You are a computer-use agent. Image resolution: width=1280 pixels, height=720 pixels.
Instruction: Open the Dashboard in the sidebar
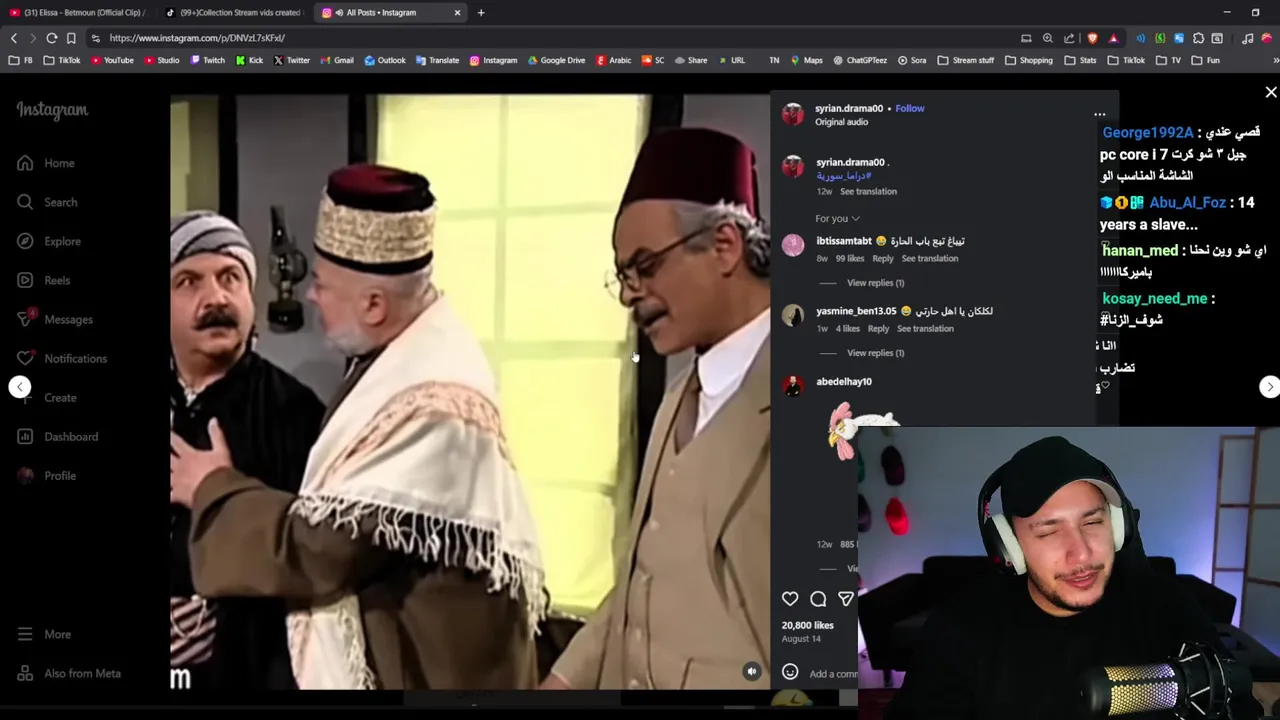(x=58, y=436)
